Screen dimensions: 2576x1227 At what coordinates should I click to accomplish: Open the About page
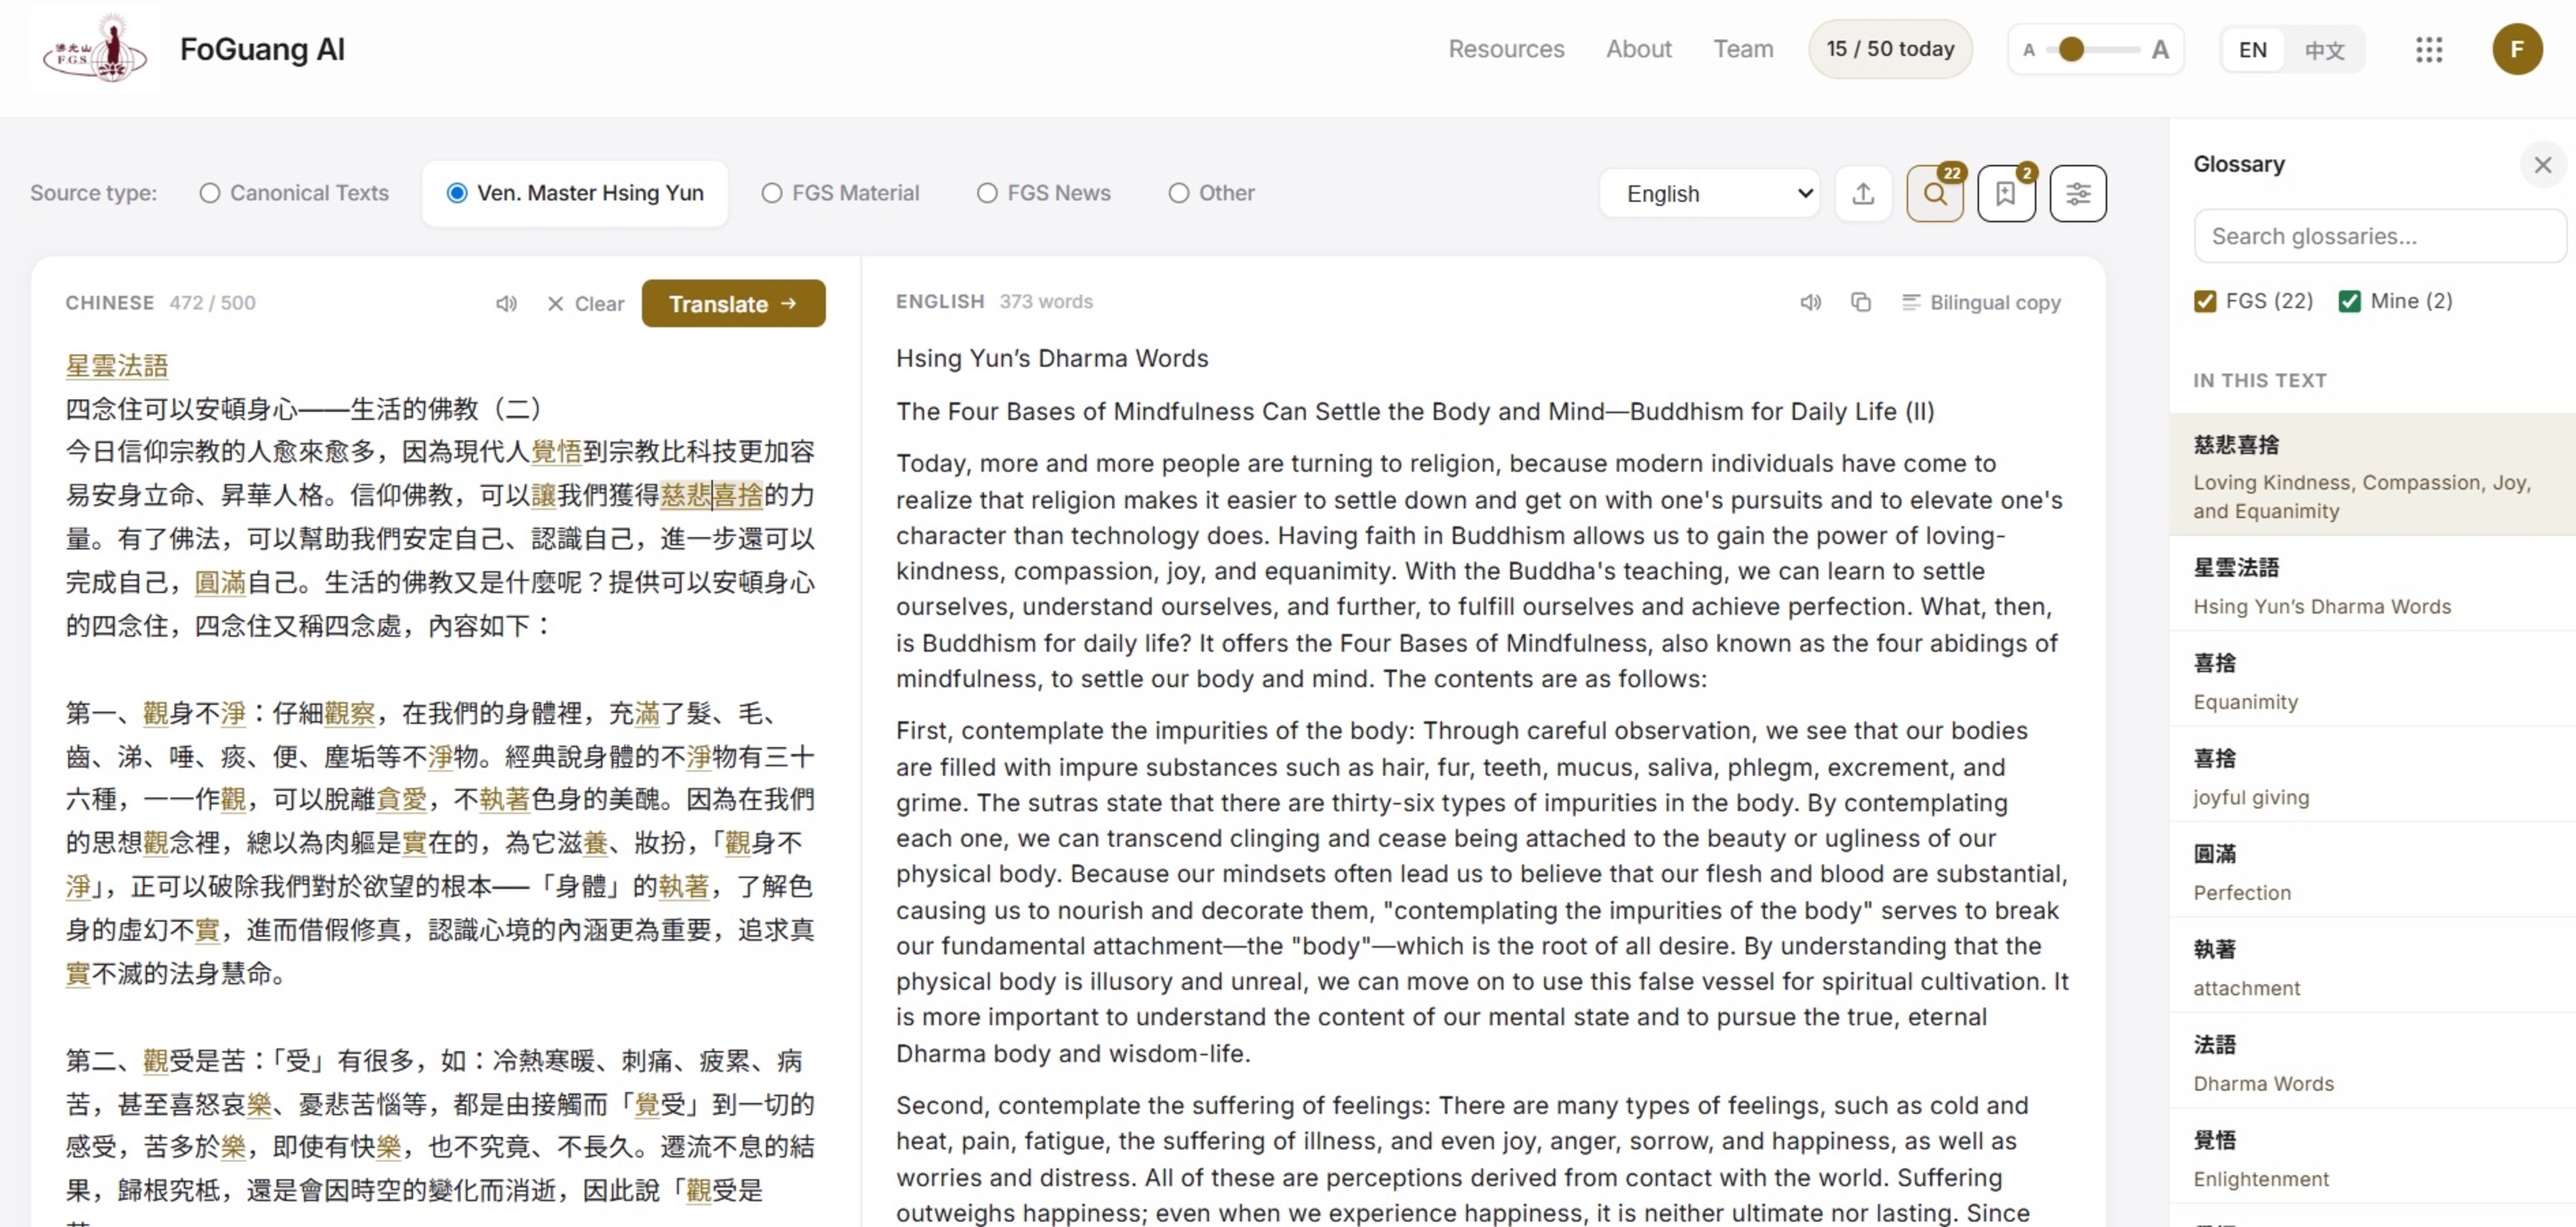point(1638,49)
